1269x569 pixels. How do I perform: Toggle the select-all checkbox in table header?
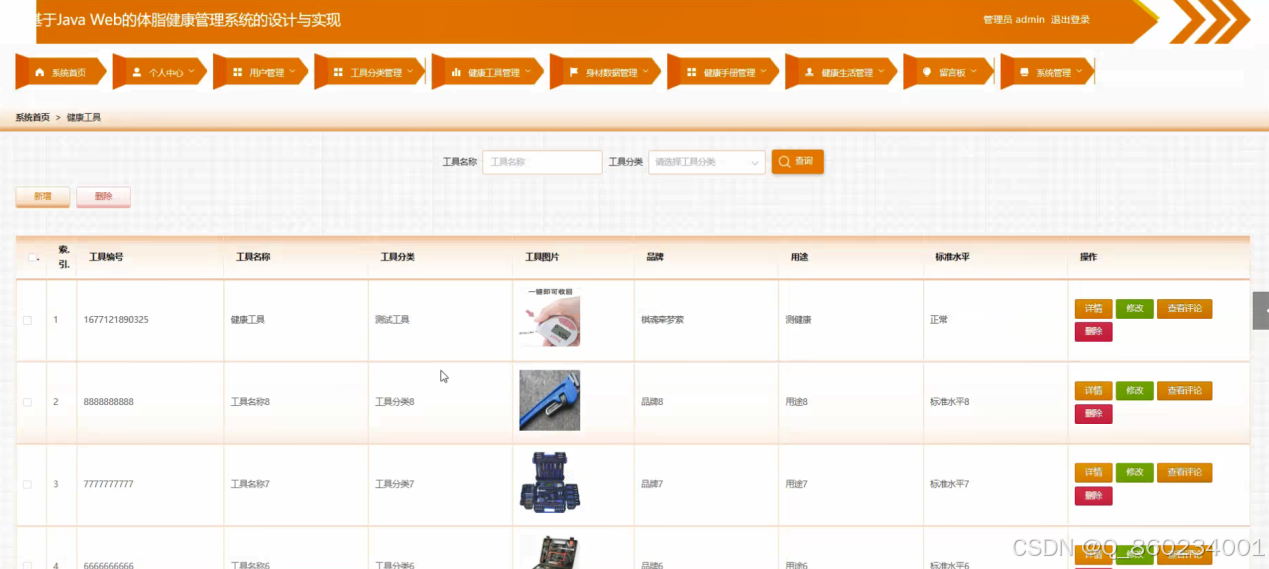pos(32,257)
